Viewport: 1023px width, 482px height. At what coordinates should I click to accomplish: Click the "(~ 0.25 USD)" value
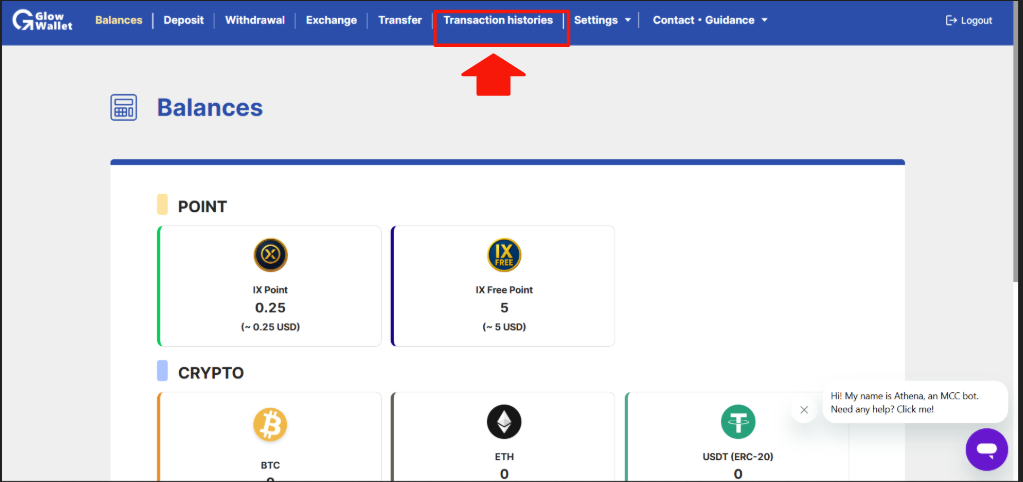tap(270, 327)
